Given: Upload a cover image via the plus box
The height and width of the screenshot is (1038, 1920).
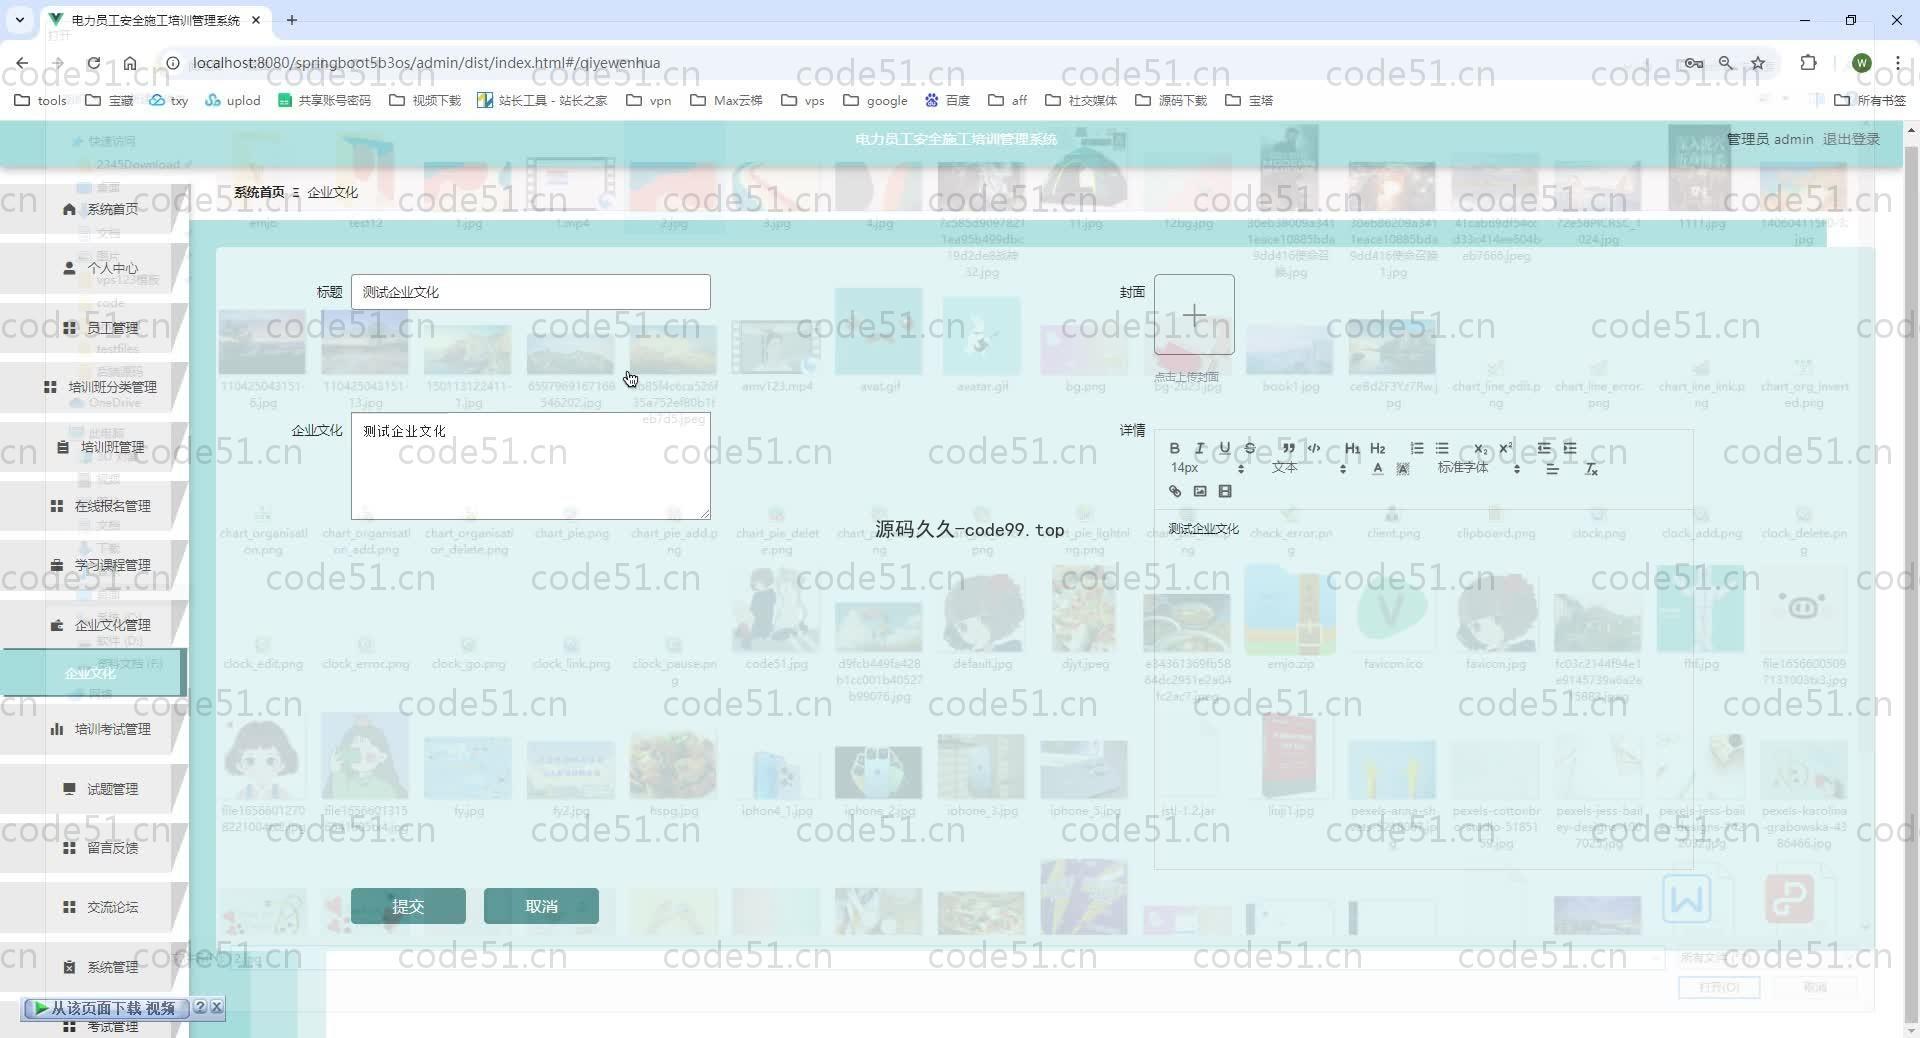Looking at the screenshot, I should coord(1194,315).
